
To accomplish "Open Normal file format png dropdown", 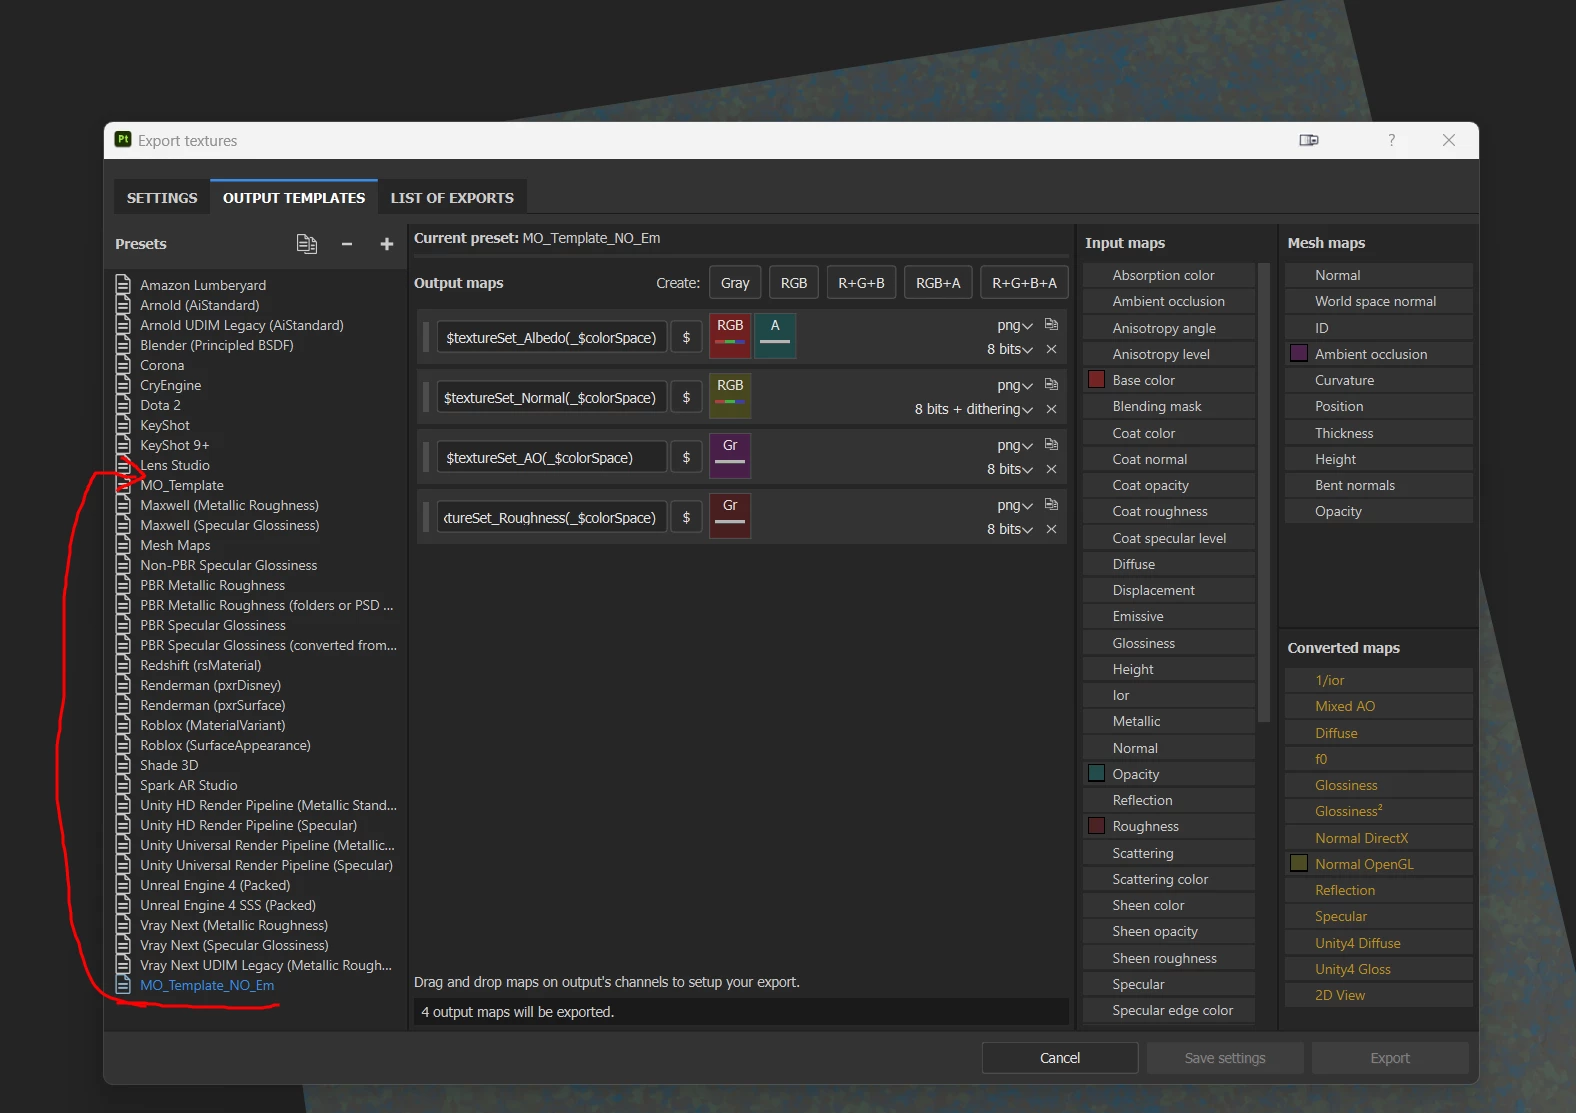I will click(x=1015, y=385).
